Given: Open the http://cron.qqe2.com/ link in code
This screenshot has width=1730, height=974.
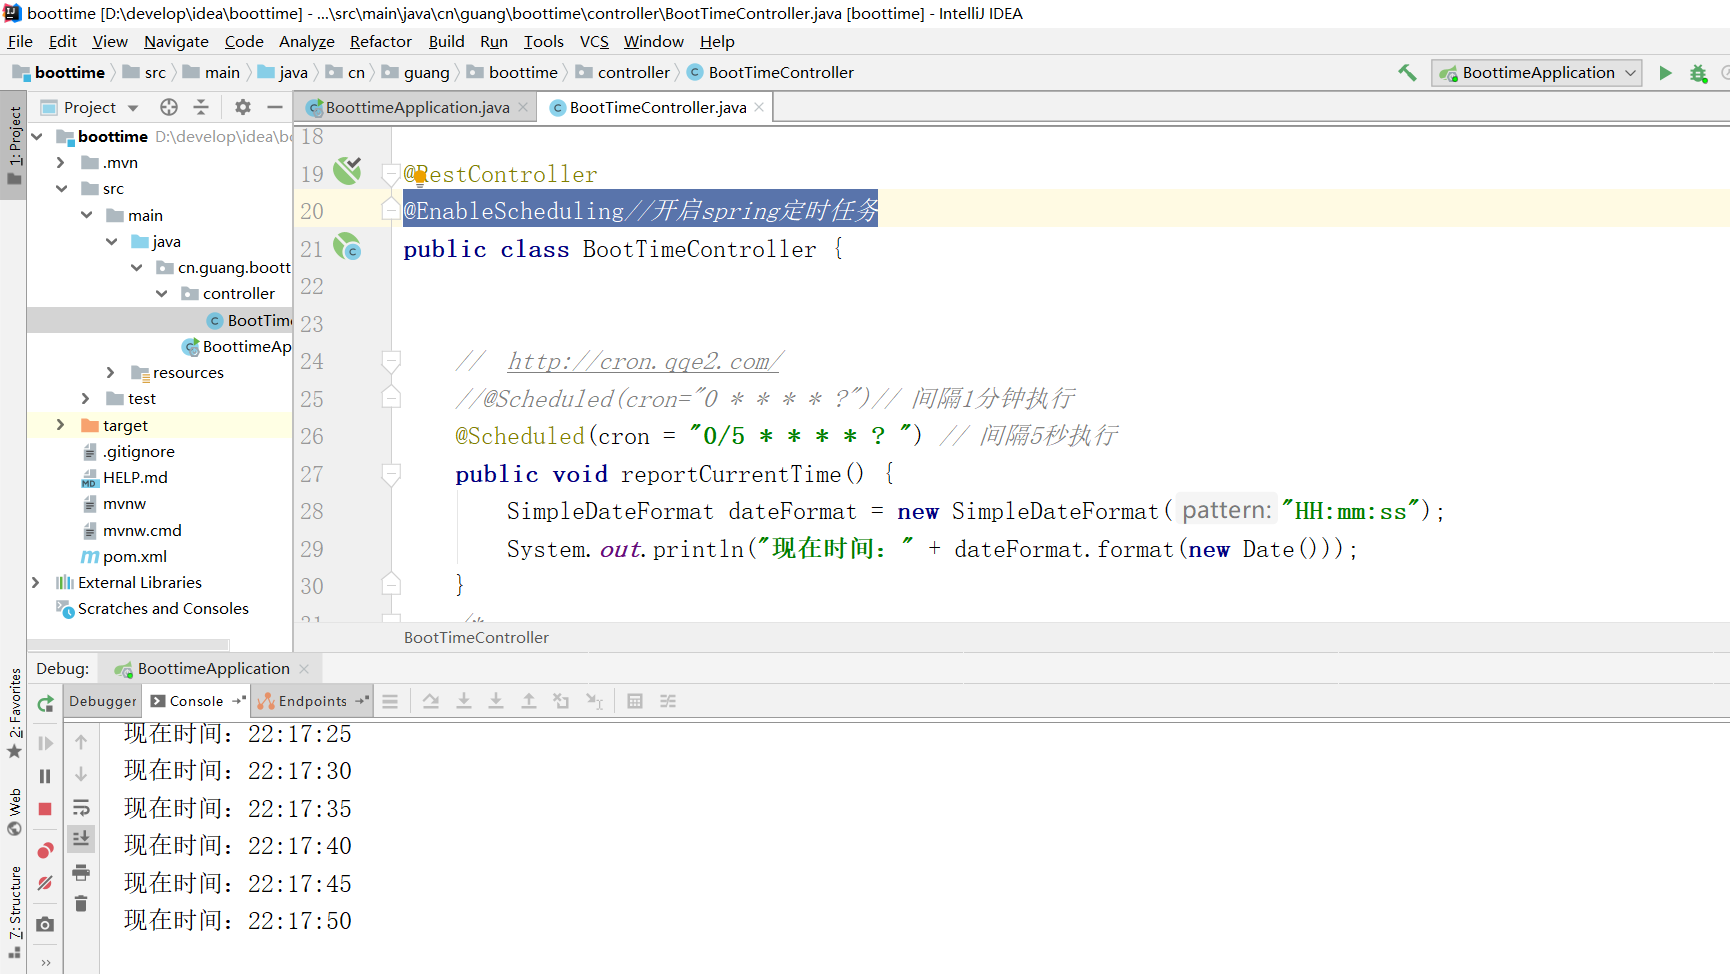Looking at the screenshot, I should (645, 361).
